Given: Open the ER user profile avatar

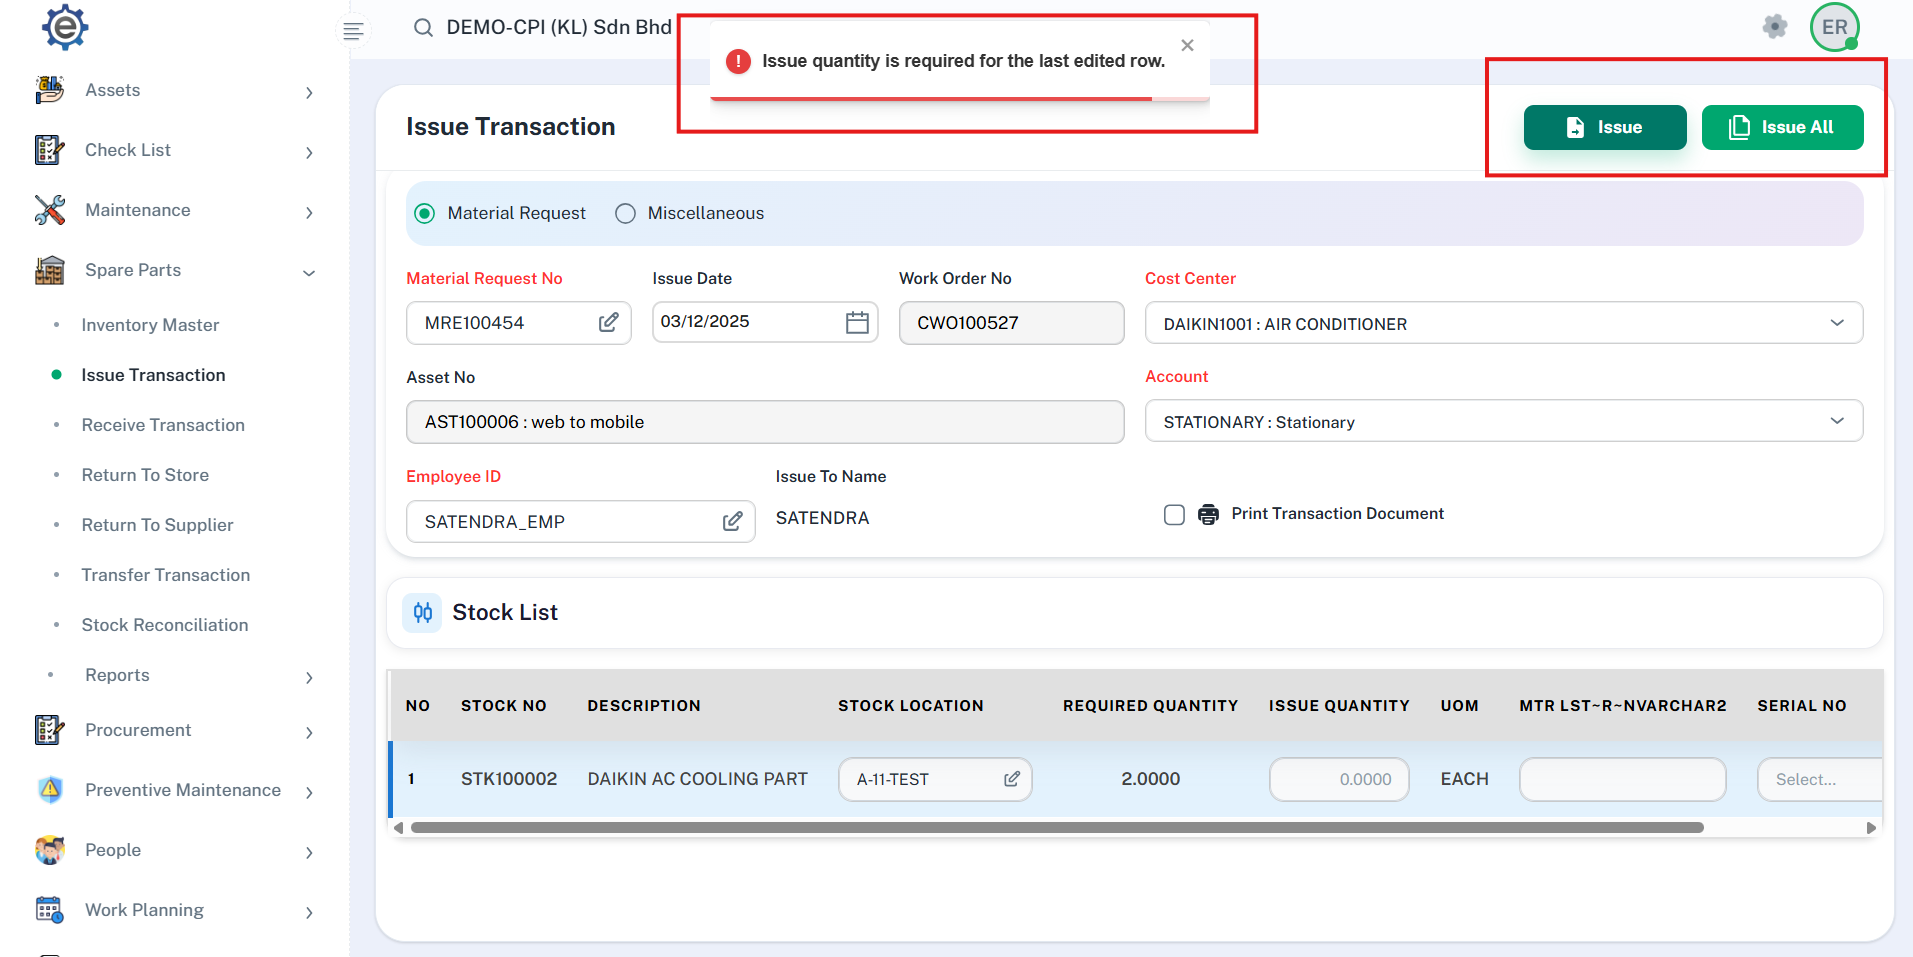Looking at the screenshot, I should 1834,27.
